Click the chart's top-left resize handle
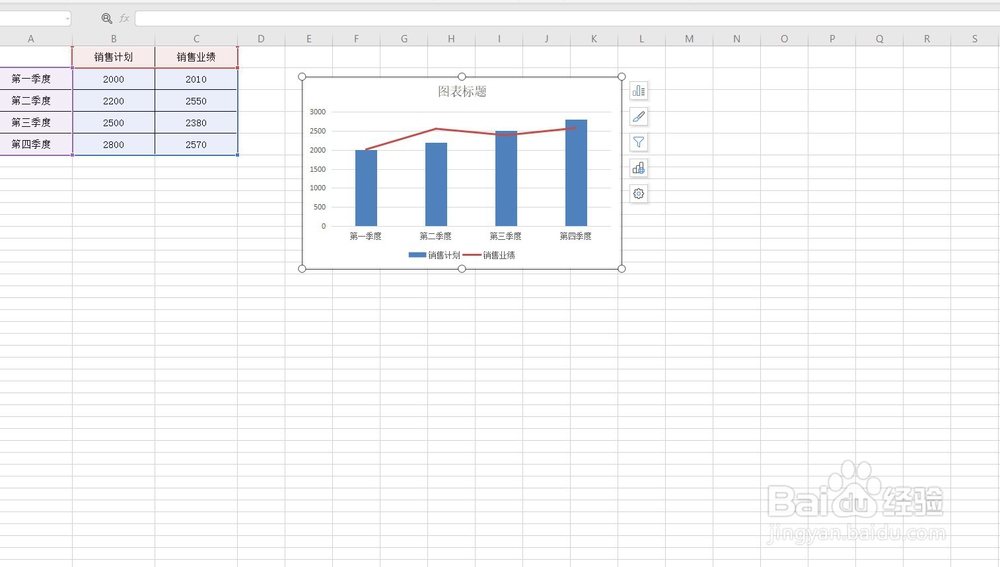Viewport: 1000px width, 567px height. [x=302, y=77]
